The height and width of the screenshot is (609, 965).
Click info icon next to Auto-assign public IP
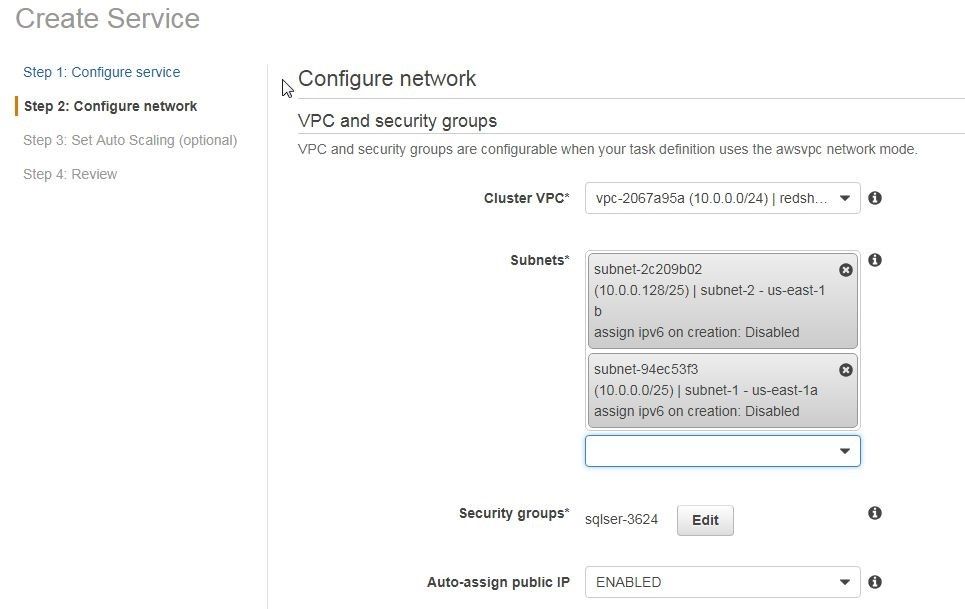coord(875,582)
